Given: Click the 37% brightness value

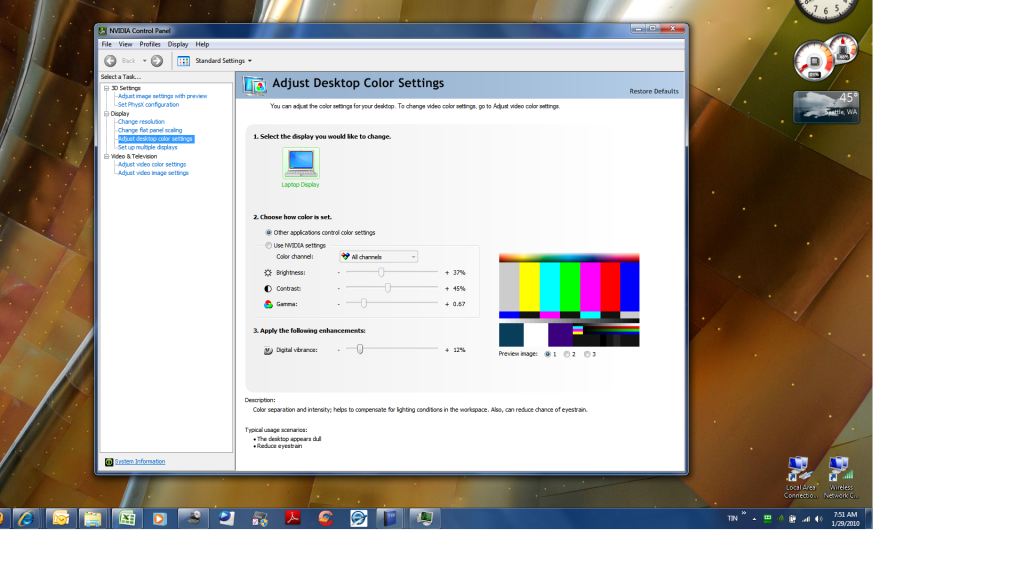Looking at the screenshot, I should click(459, 273).
